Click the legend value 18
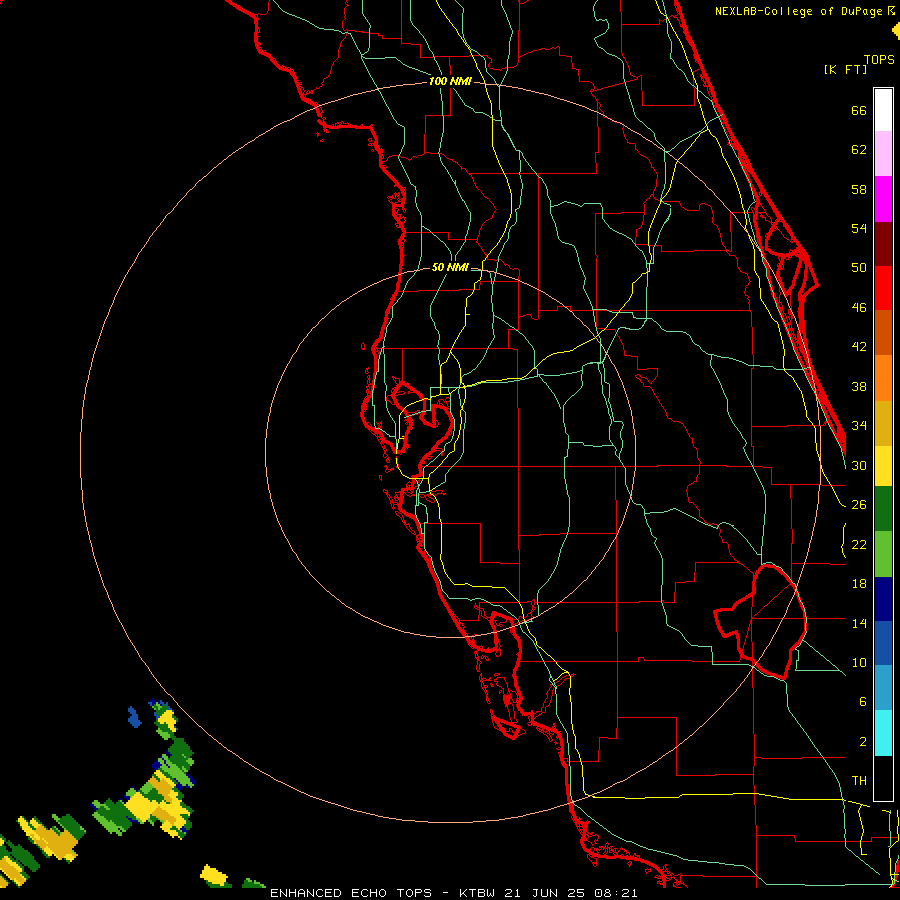Image resolution: width=900 pixels, height=900 pixels. point(859,584)
